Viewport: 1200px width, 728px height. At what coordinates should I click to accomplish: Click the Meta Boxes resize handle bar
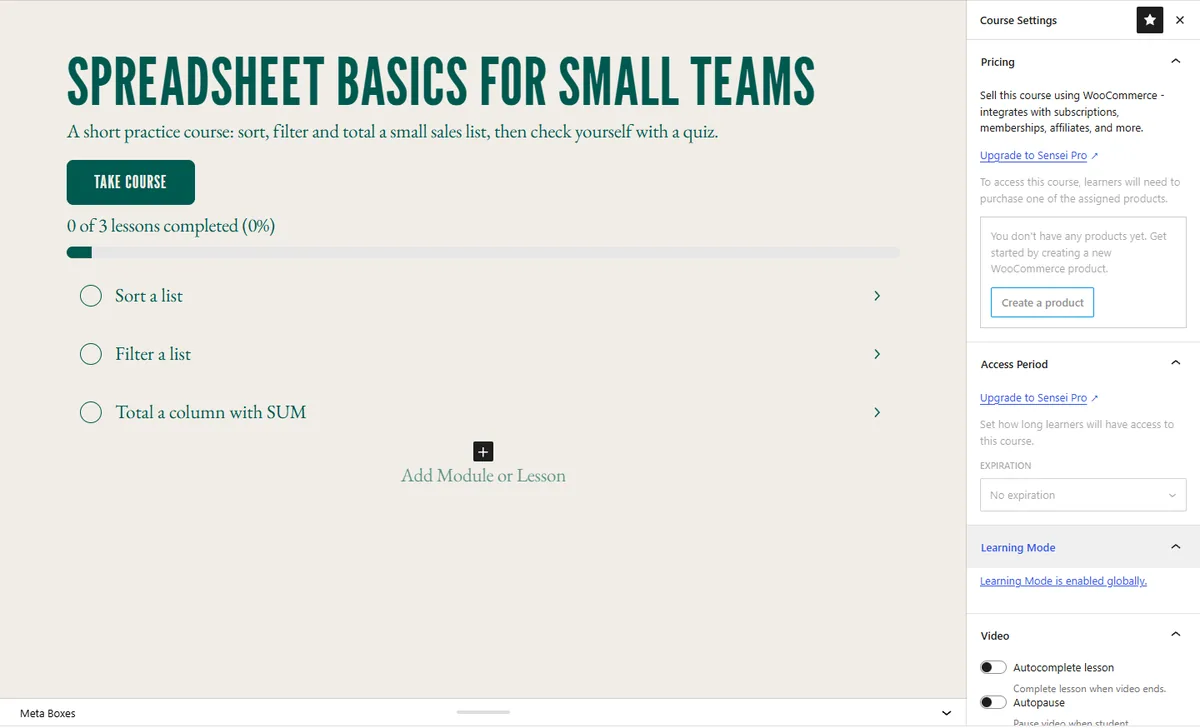pyautogui.click(x=483, y=712)
